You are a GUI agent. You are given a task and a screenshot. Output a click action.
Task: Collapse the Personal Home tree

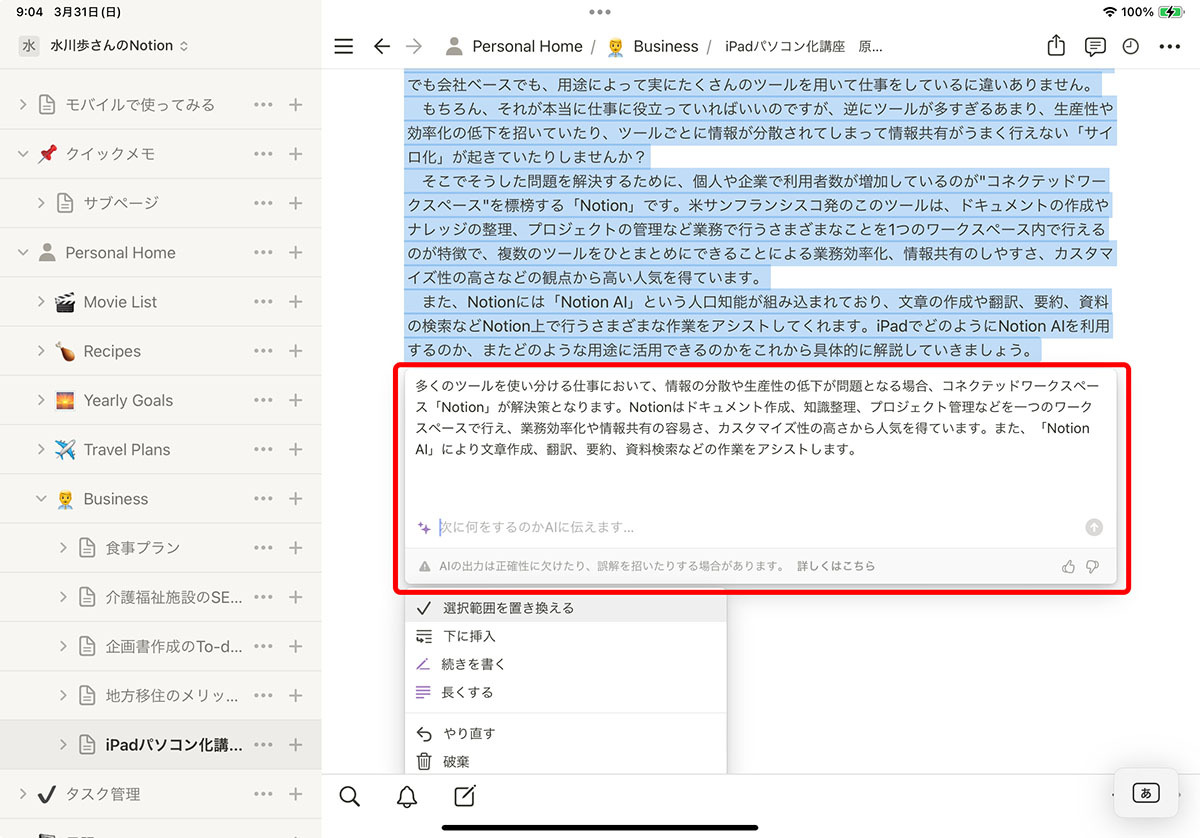[x=23, y=252]
